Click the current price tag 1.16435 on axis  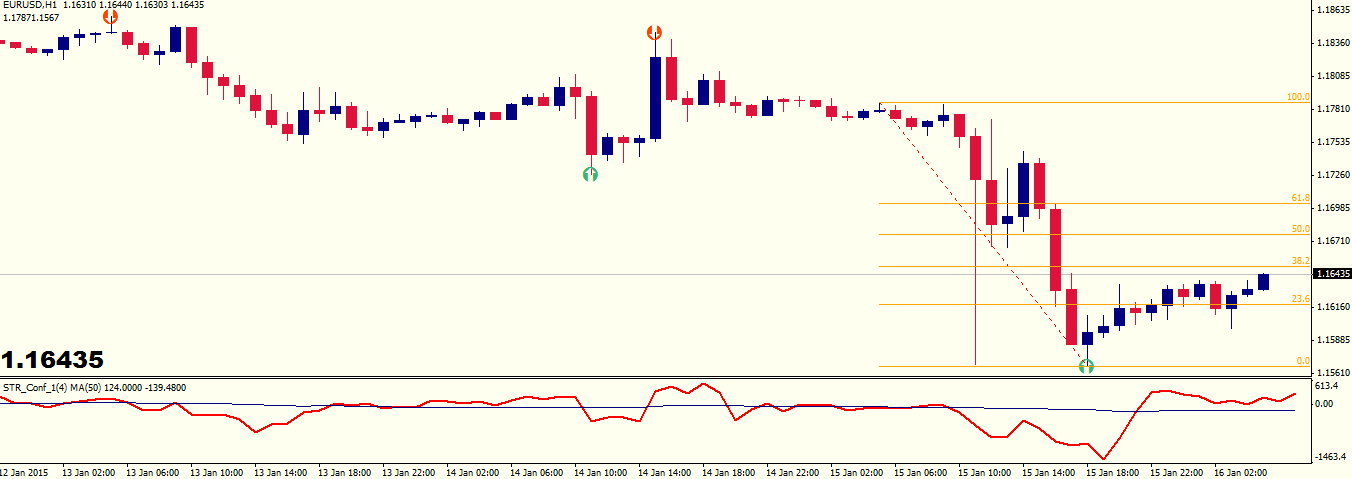pos(1332,274)
